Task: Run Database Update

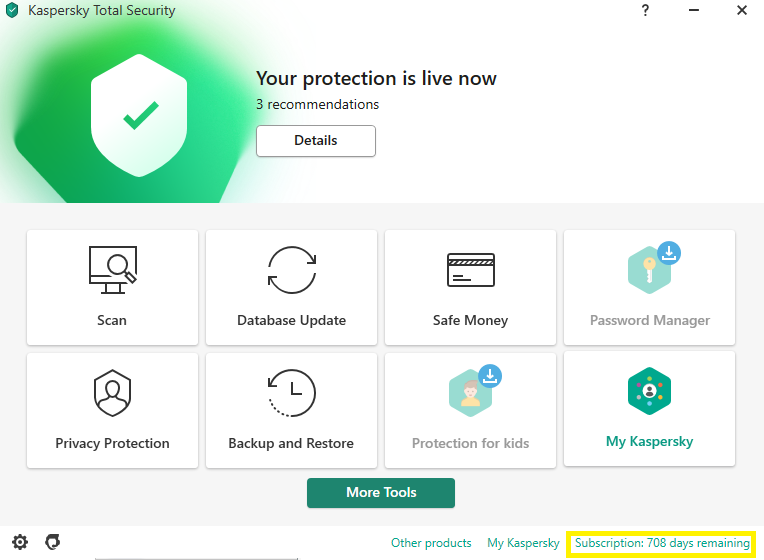Action: [x=291, y=288]
